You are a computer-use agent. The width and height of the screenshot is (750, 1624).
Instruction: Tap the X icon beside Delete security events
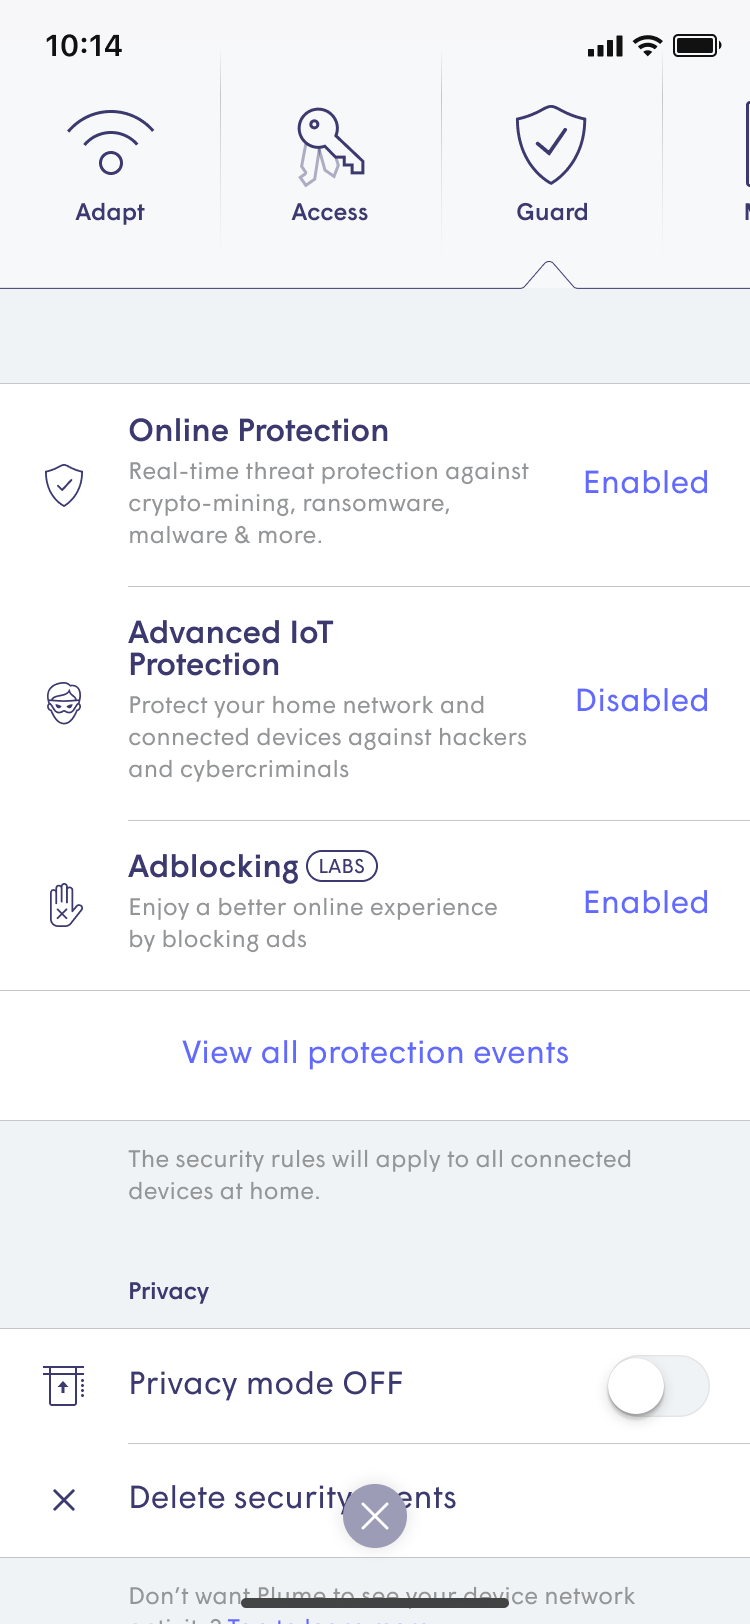point(64,1499)
